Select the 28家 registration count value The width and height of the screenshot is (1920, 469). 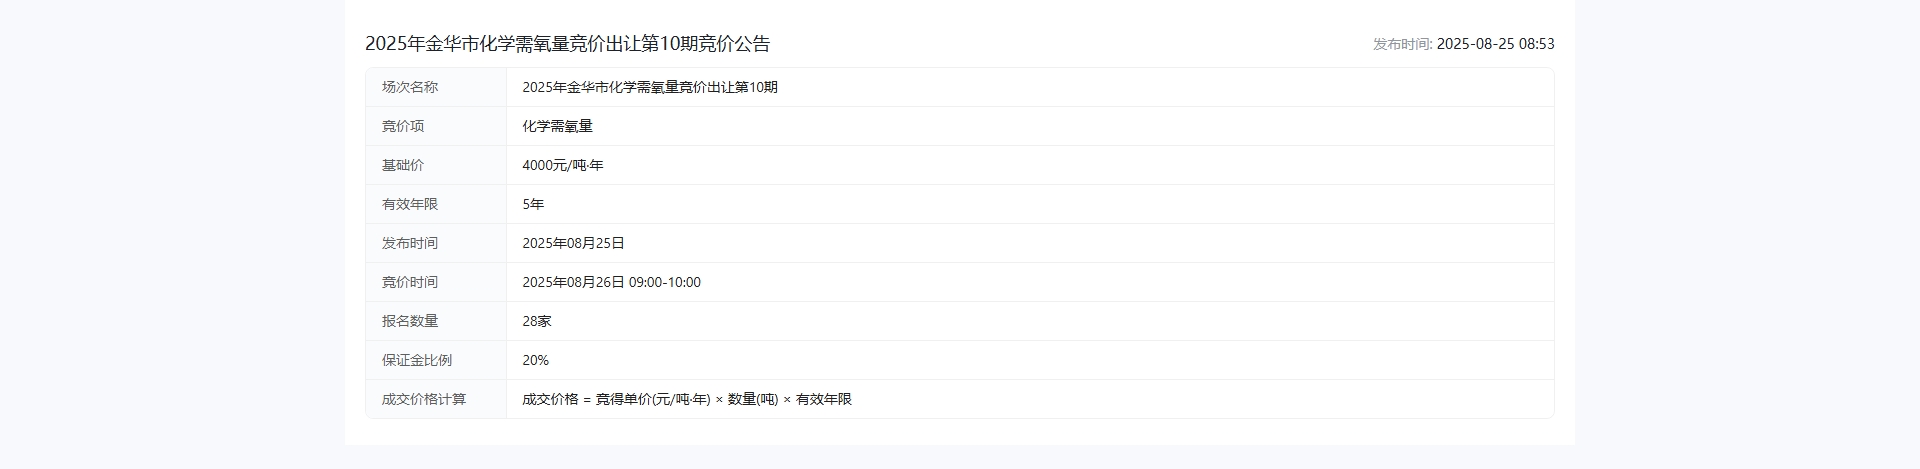(537, 321)
